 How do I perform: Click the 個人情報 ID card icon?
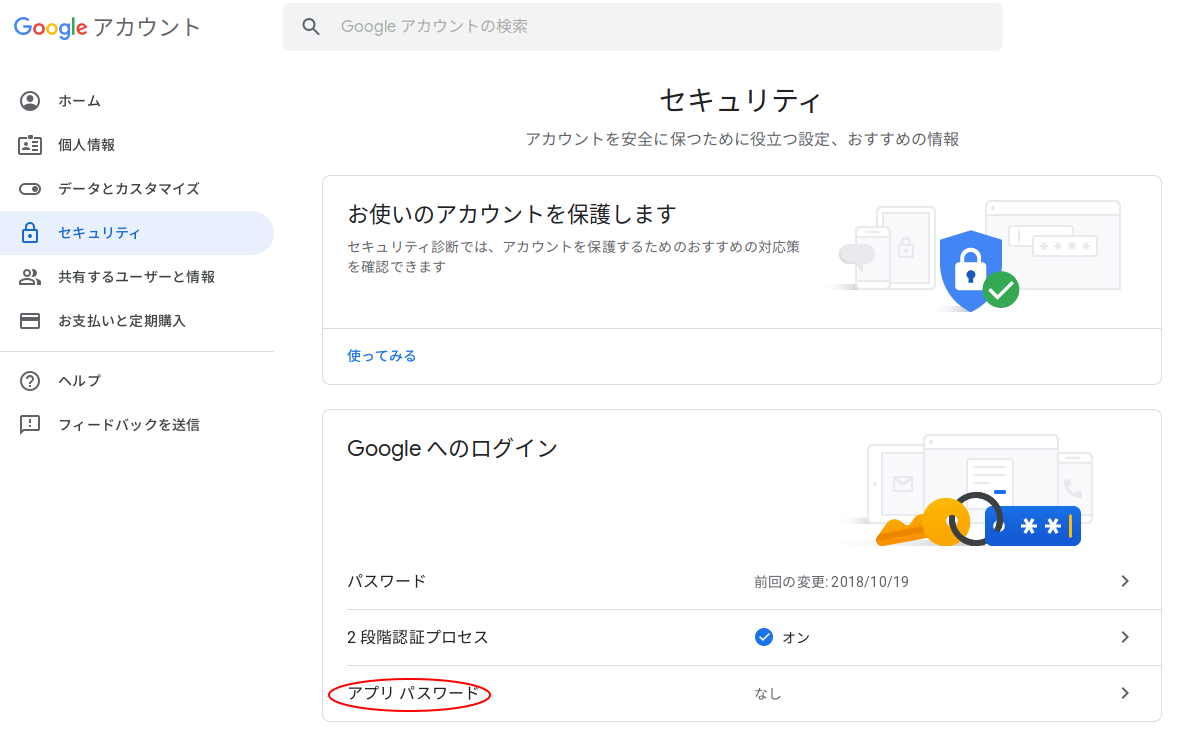tap(30, 145)
